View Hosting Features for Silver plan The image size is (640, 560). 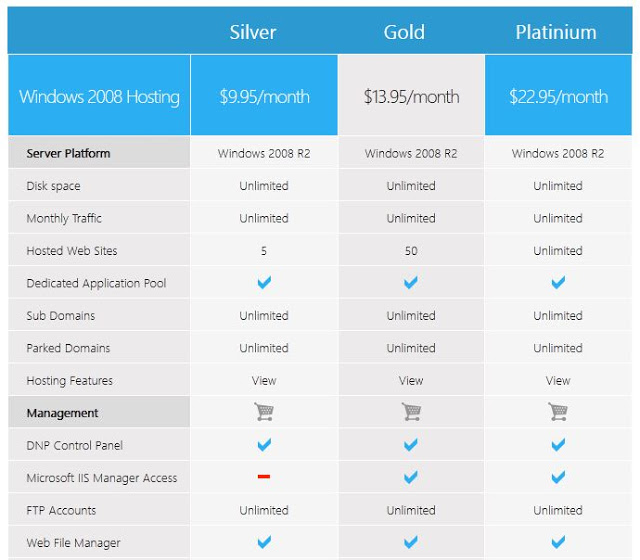pos(264,380)
